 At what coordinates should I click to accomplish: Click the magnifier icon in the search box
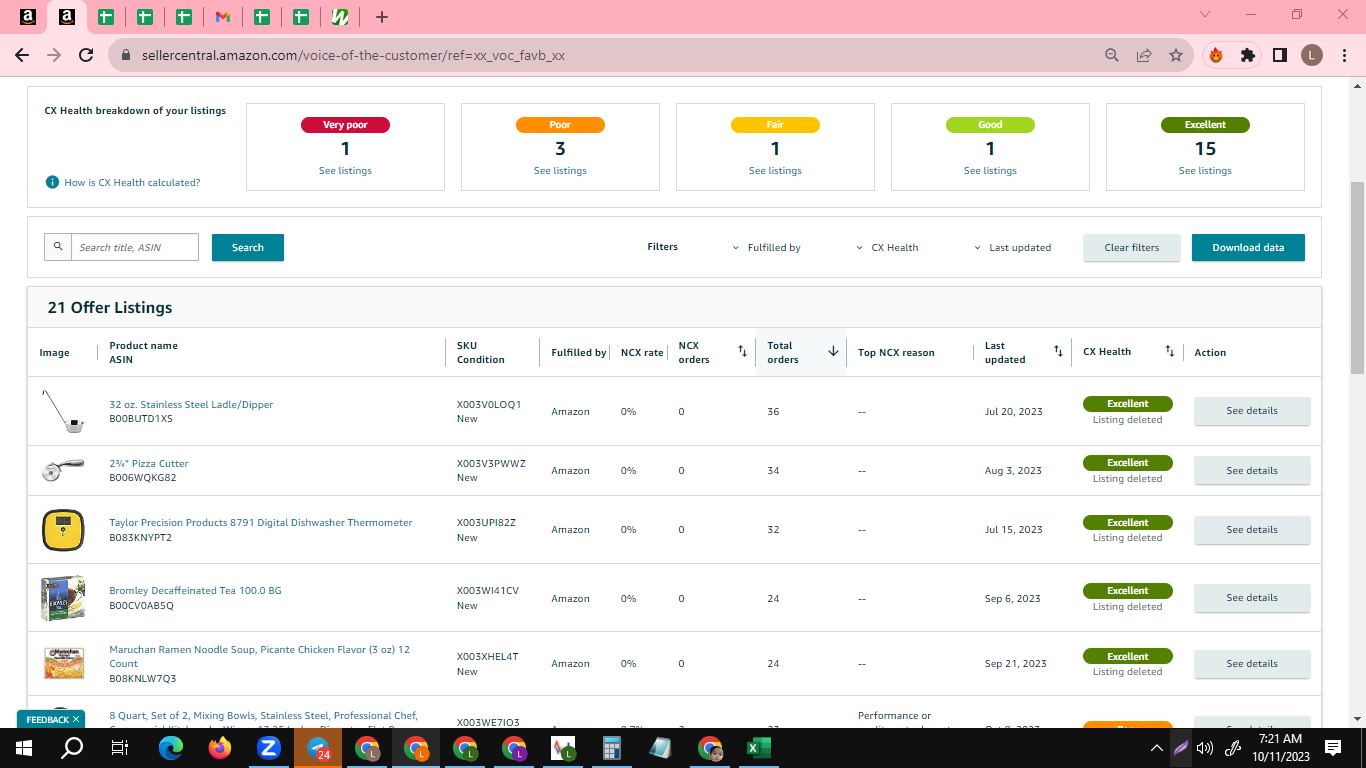tap(58, 247)
